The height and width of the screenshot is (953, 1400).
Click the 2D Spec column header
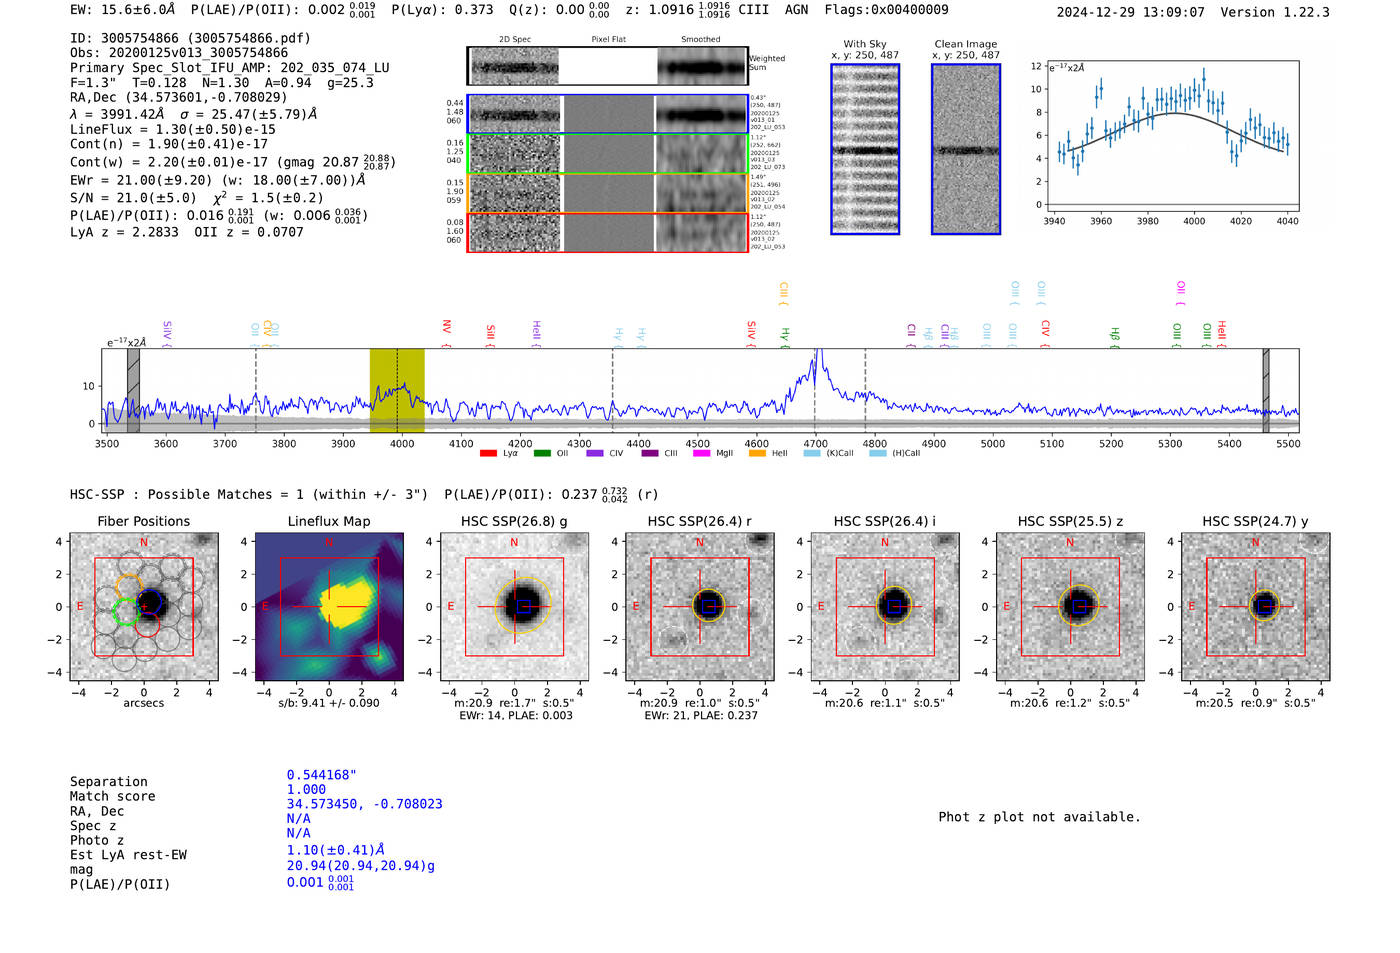(515, 40)
